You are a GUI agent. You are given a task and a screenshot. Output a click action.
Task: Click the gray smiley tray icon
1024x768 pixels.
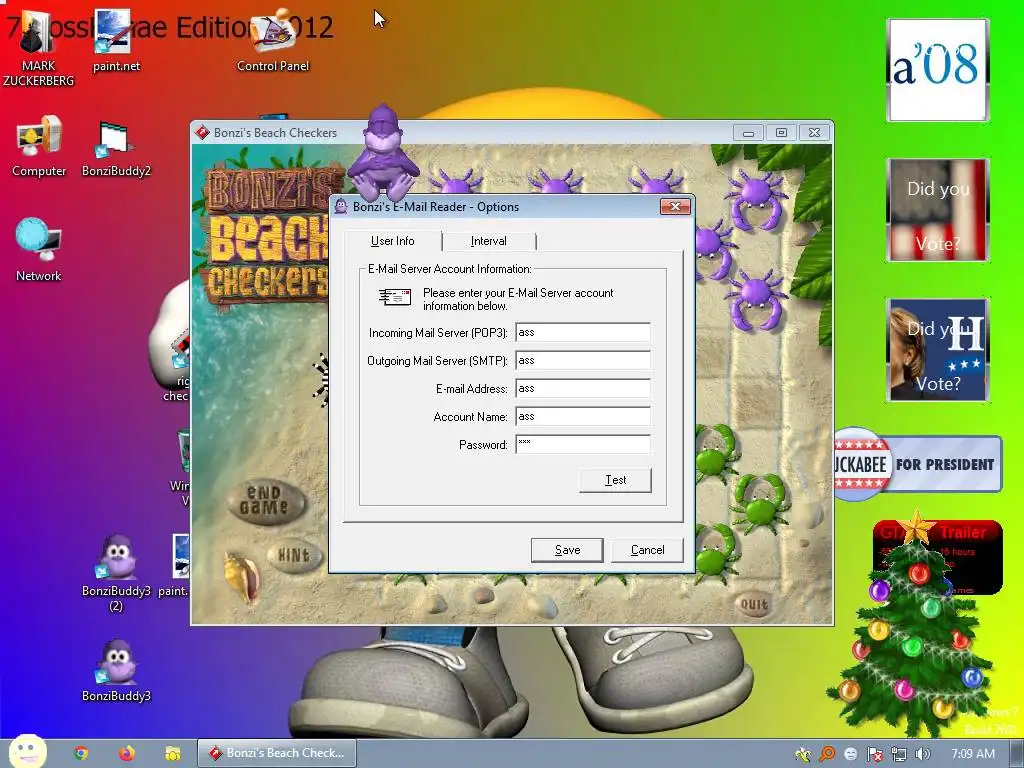(x=851, y=754)
